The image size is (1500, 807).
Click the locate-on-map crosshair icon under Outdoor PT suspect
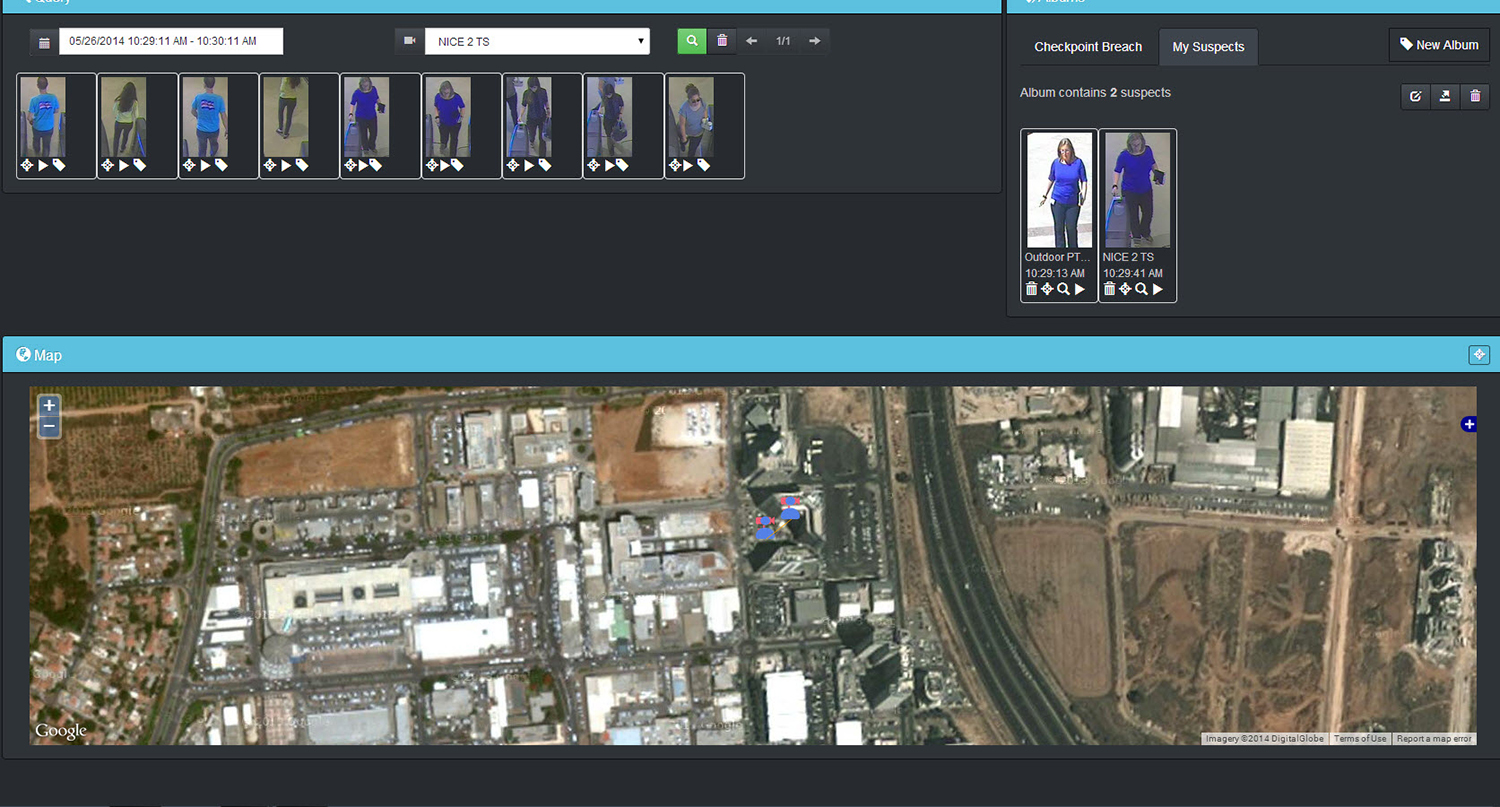coord(1047,288)
